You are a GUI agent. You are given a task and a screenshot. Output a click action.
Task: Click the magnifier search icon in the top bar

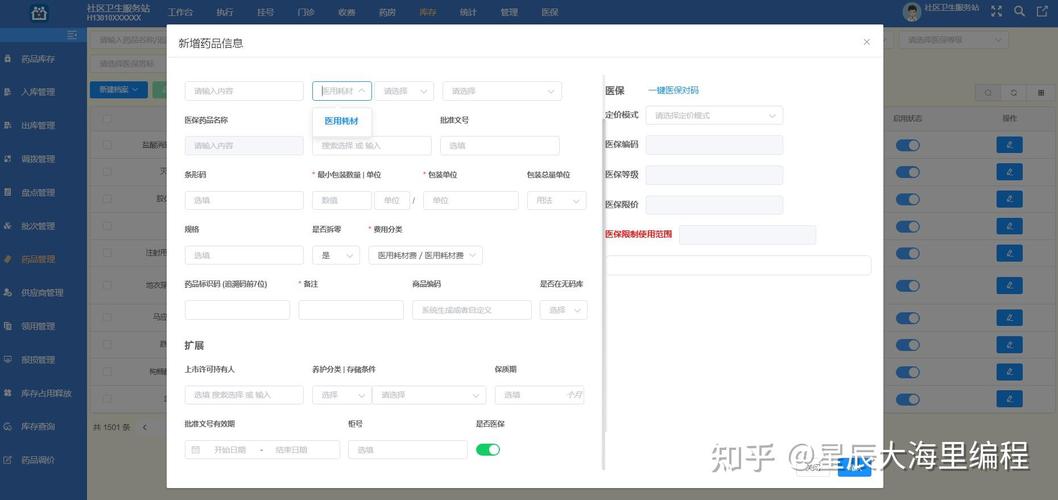point(1020,11)
